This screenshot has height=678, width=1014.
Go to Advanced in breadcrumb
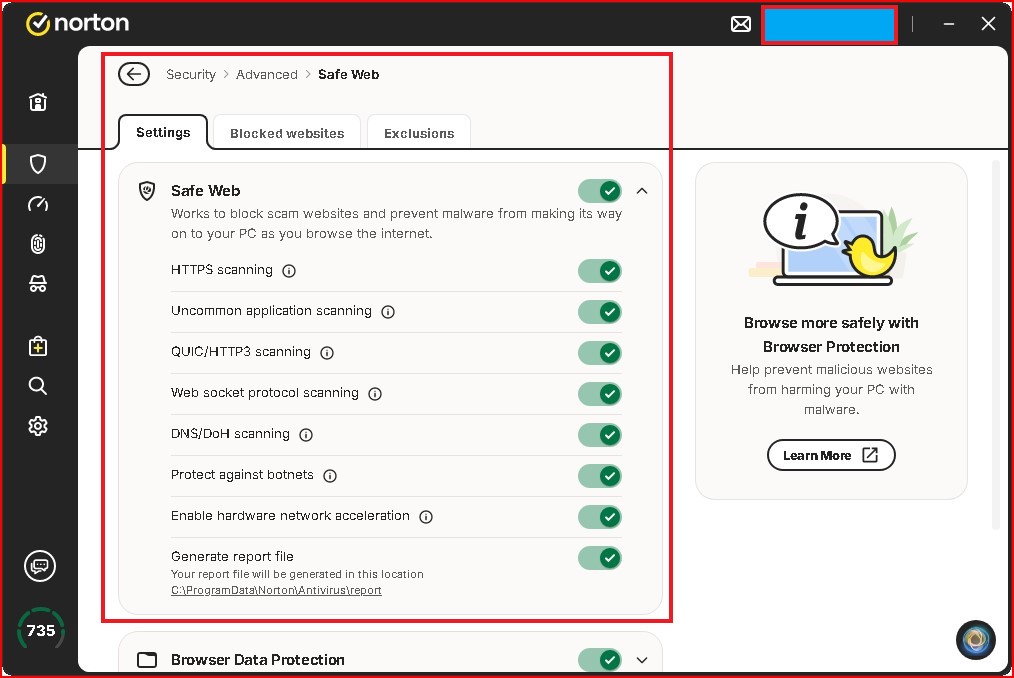point(266,74)
